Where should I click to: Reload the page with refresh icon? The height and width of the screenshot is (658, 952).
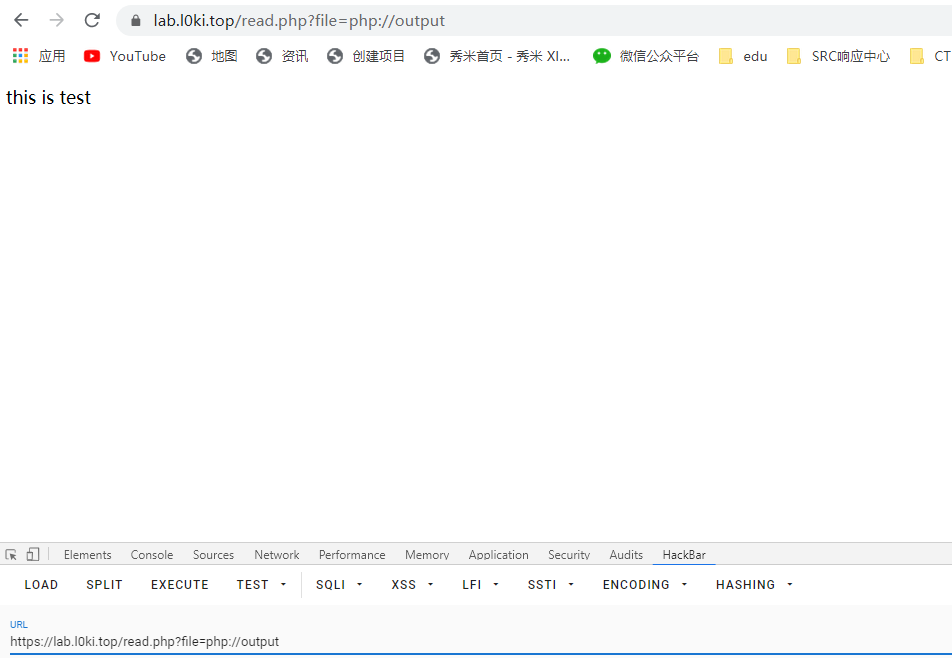click(x=92, y=20)
